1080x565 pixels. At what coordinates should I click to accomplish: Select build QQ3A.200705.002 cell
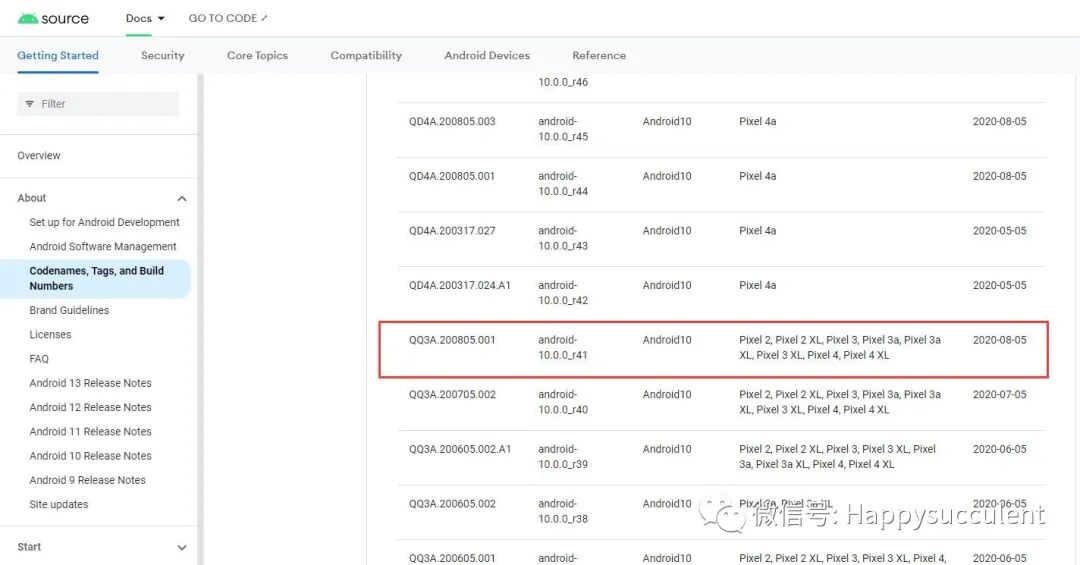(x=452, y=395)
